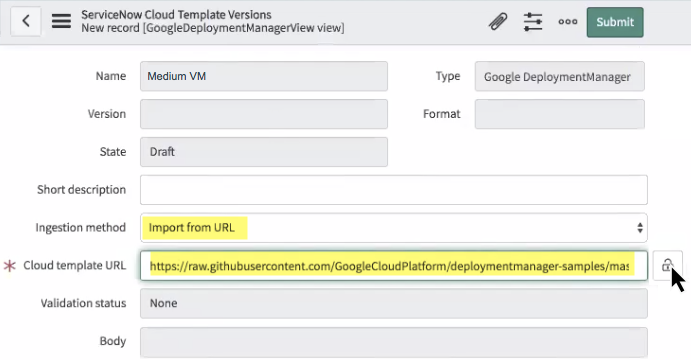
Task: Open more options with three dots icon
Action: [568, 22]
